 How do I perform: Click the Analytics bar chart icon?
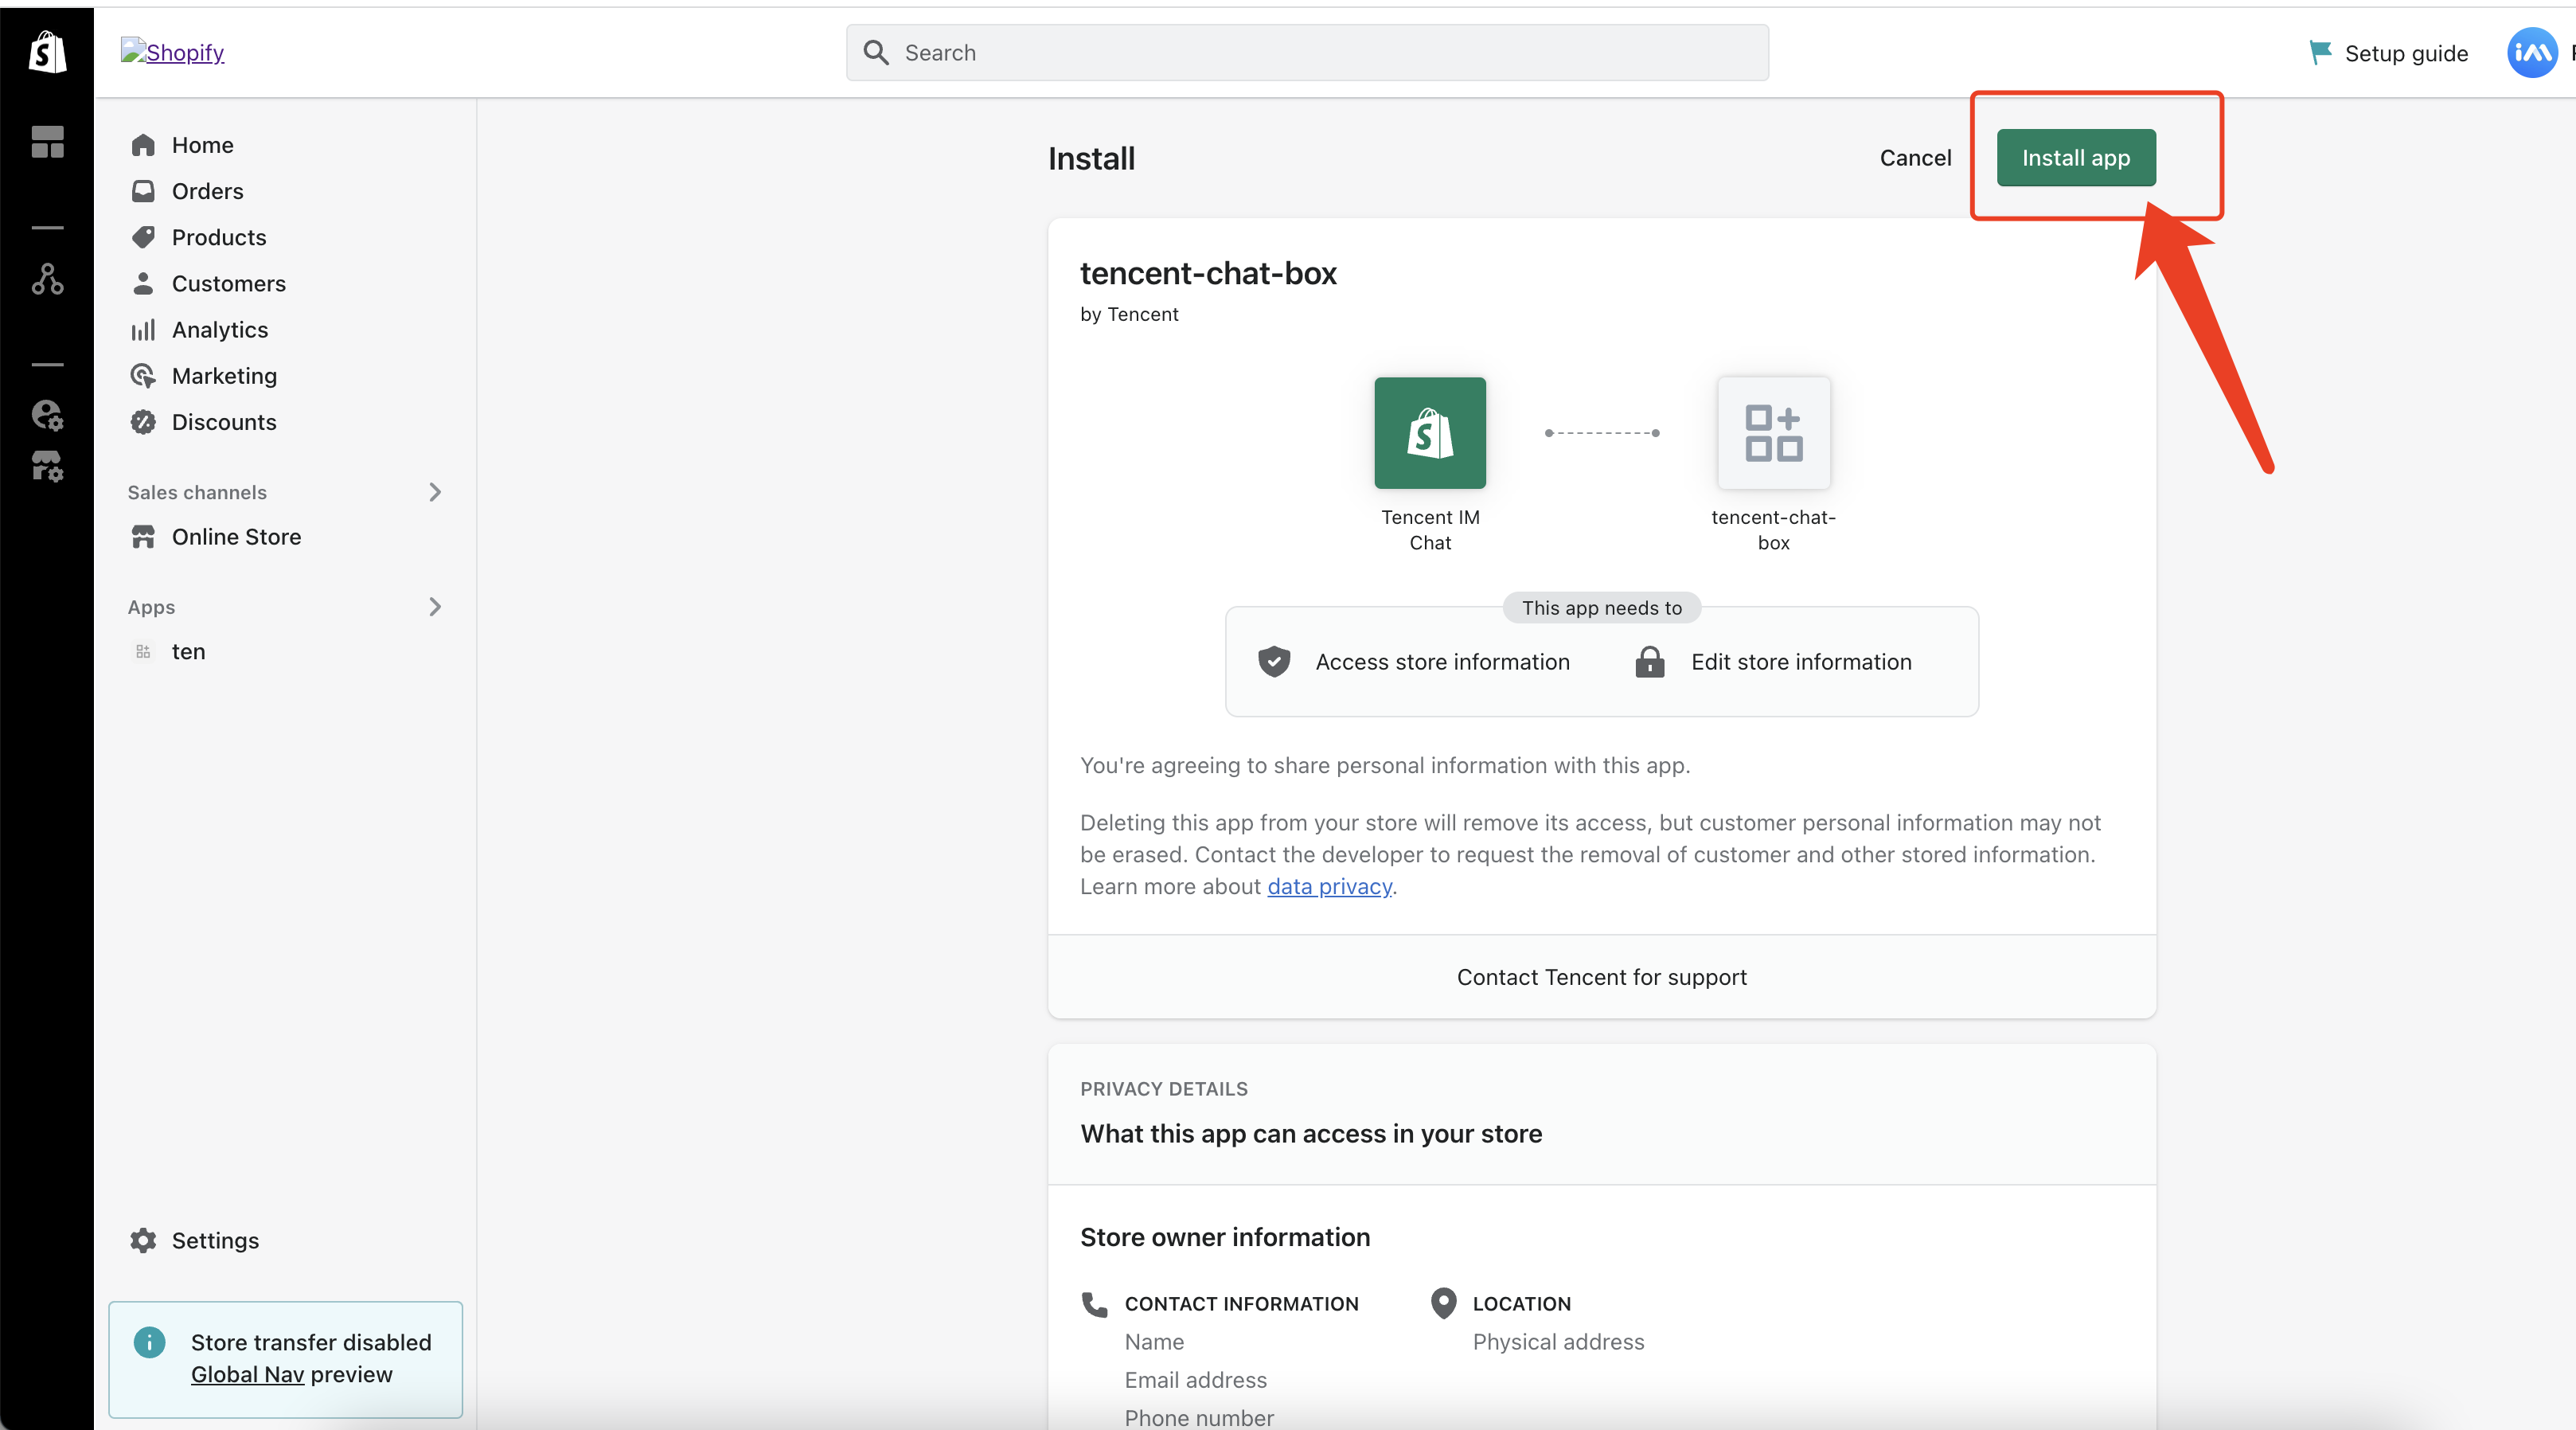(143, 330)
